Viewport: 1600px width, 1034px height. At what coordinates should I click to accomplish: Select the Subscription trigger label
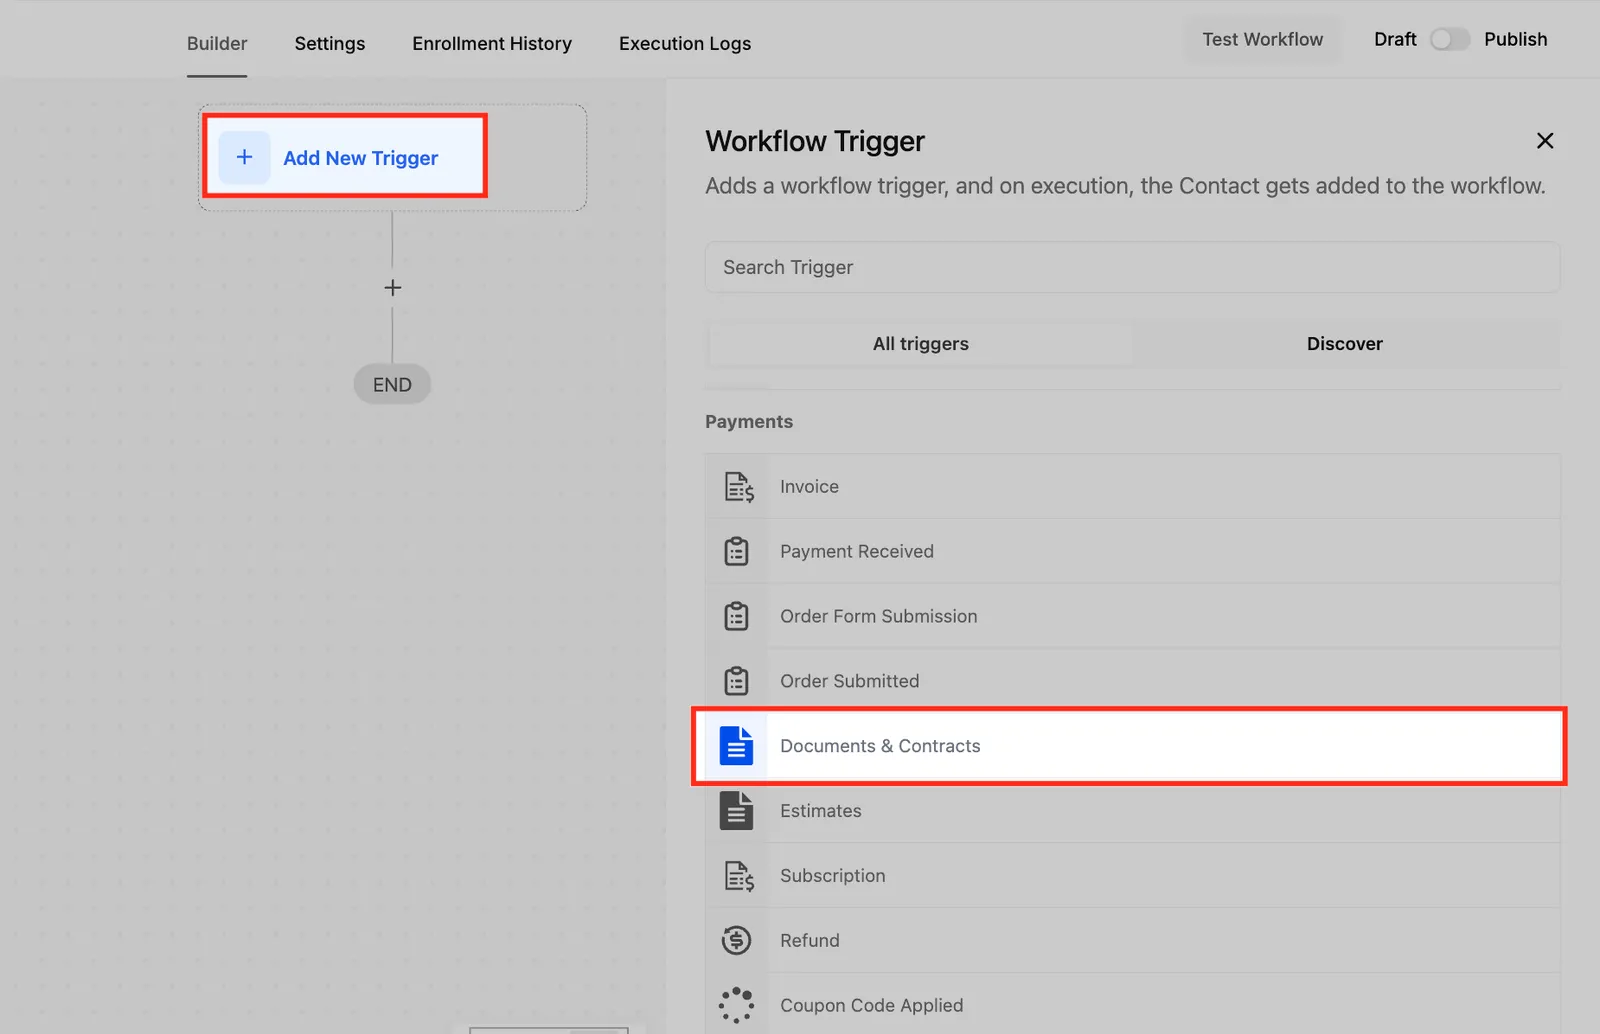click(833, 876)
